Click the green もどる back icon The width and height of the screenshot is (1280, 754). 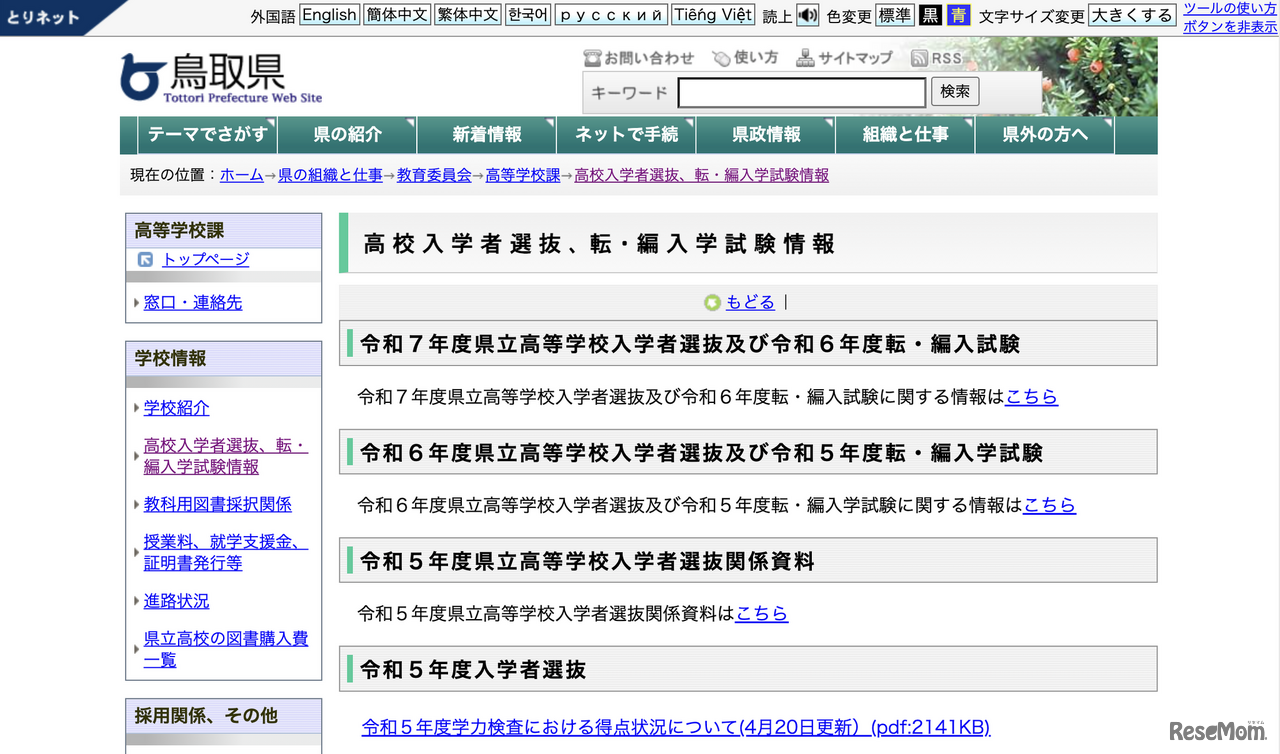(712, 302)
